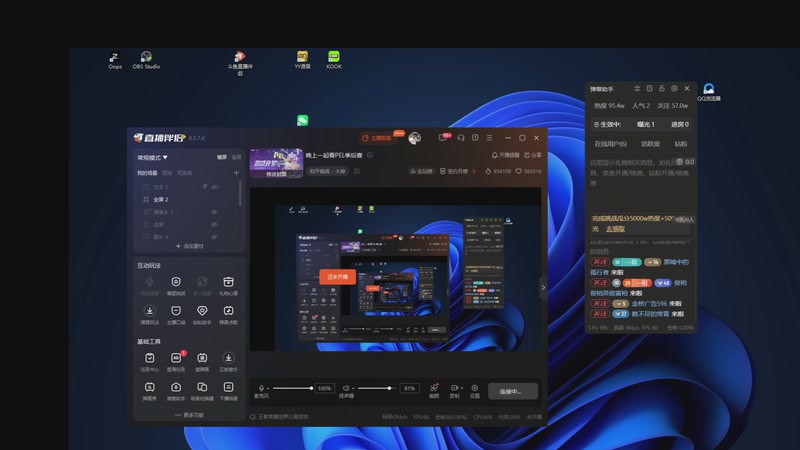
Task: Click the 连接中... start stream button
Action: pos(513,391)
